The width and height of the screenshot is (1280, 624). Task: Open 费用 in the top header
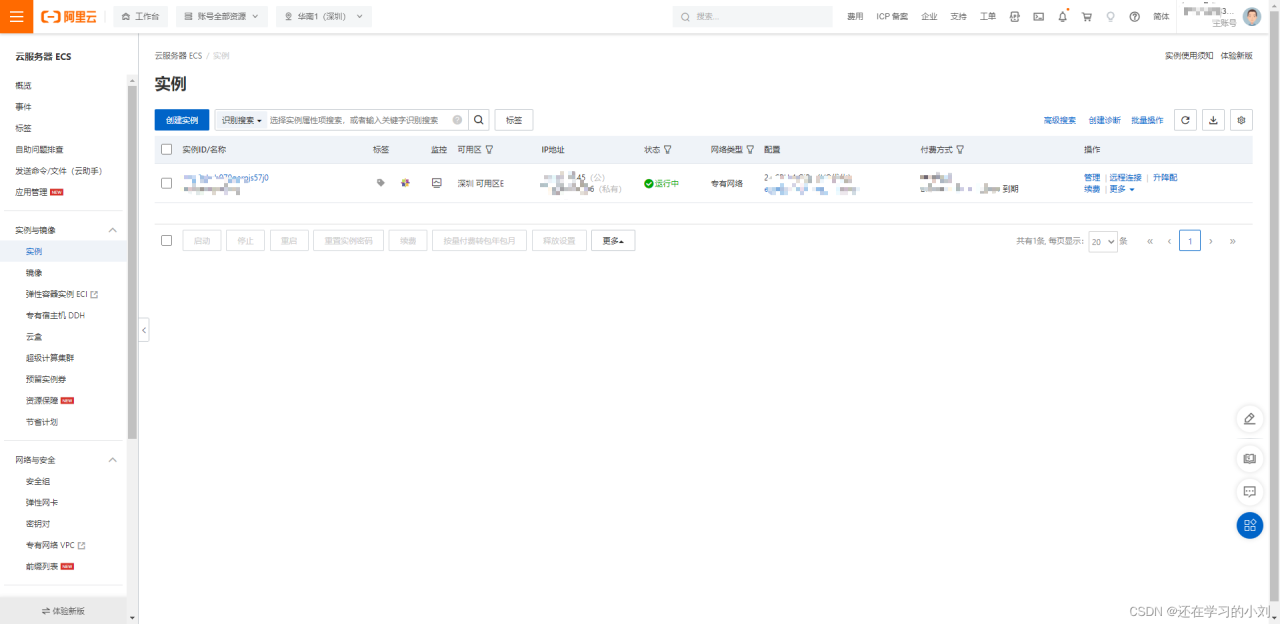coord(855,17)
